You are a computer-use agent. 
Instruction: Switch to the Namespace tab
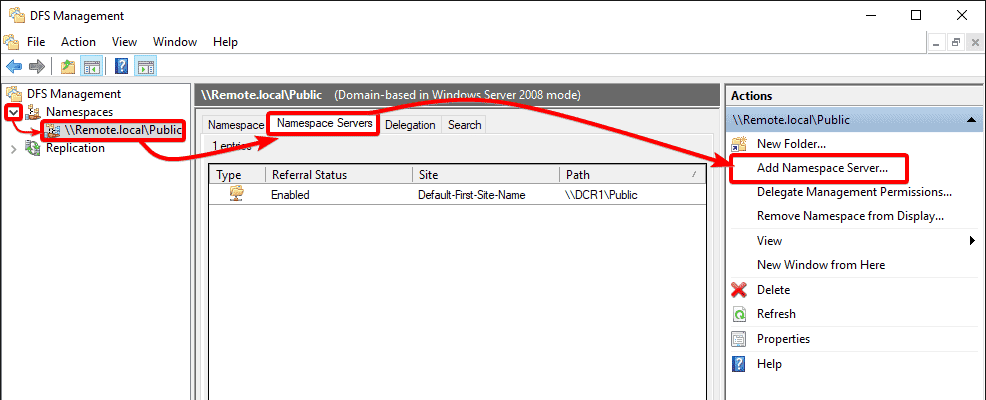click(x=236, y=125)
